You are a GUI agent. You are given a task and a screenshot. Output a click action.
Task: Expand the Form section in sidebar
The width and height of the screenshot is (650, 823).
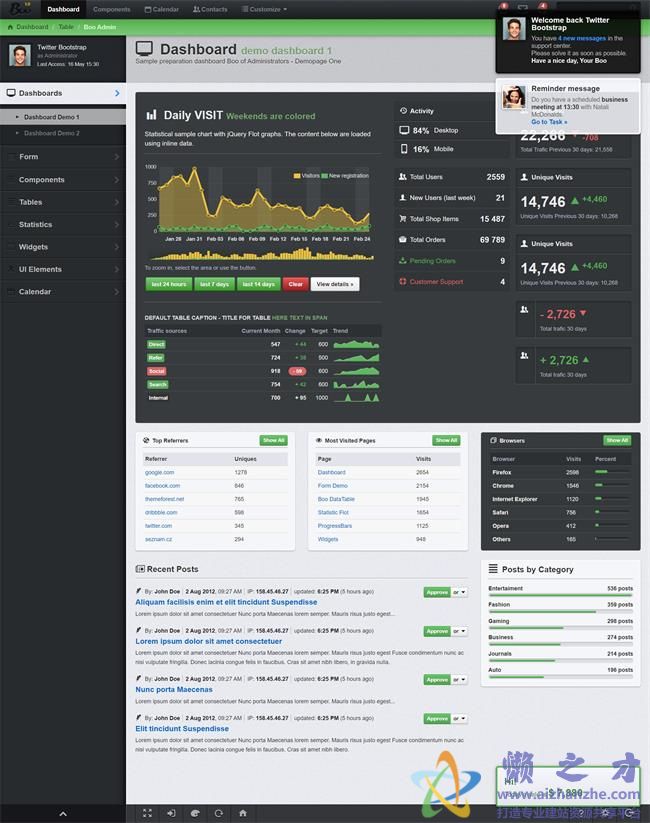[63, 157]
